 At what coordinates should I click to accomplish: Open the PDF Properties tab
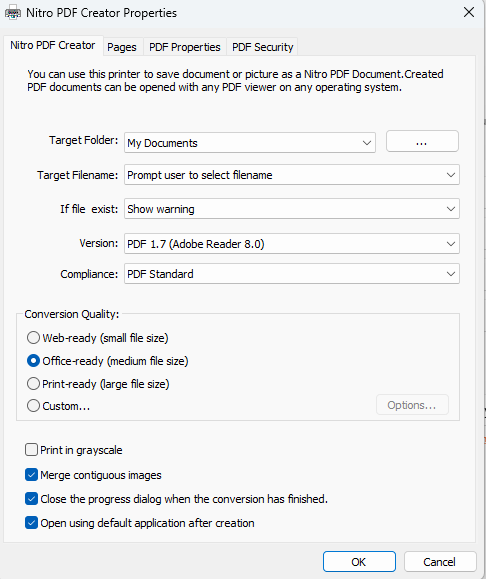point(185,47)
